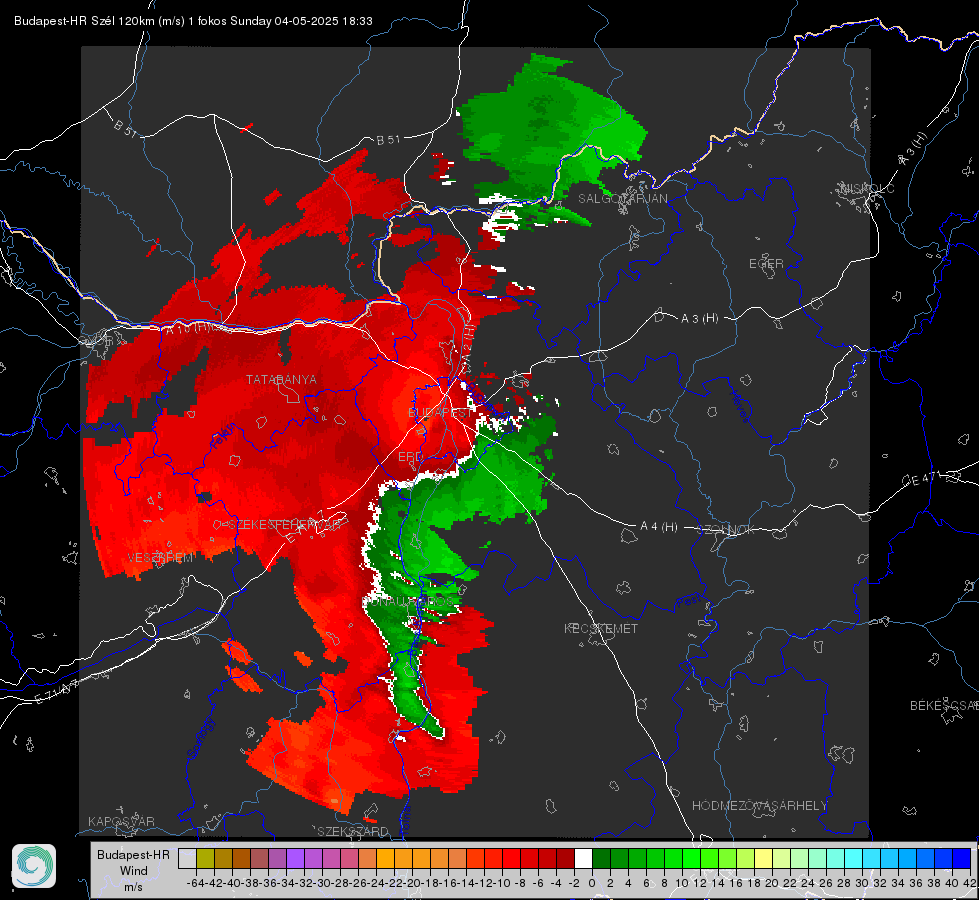Pick the dark blue last legend swatch
Screen dimensions: 979x900
[x=962, y=858]
